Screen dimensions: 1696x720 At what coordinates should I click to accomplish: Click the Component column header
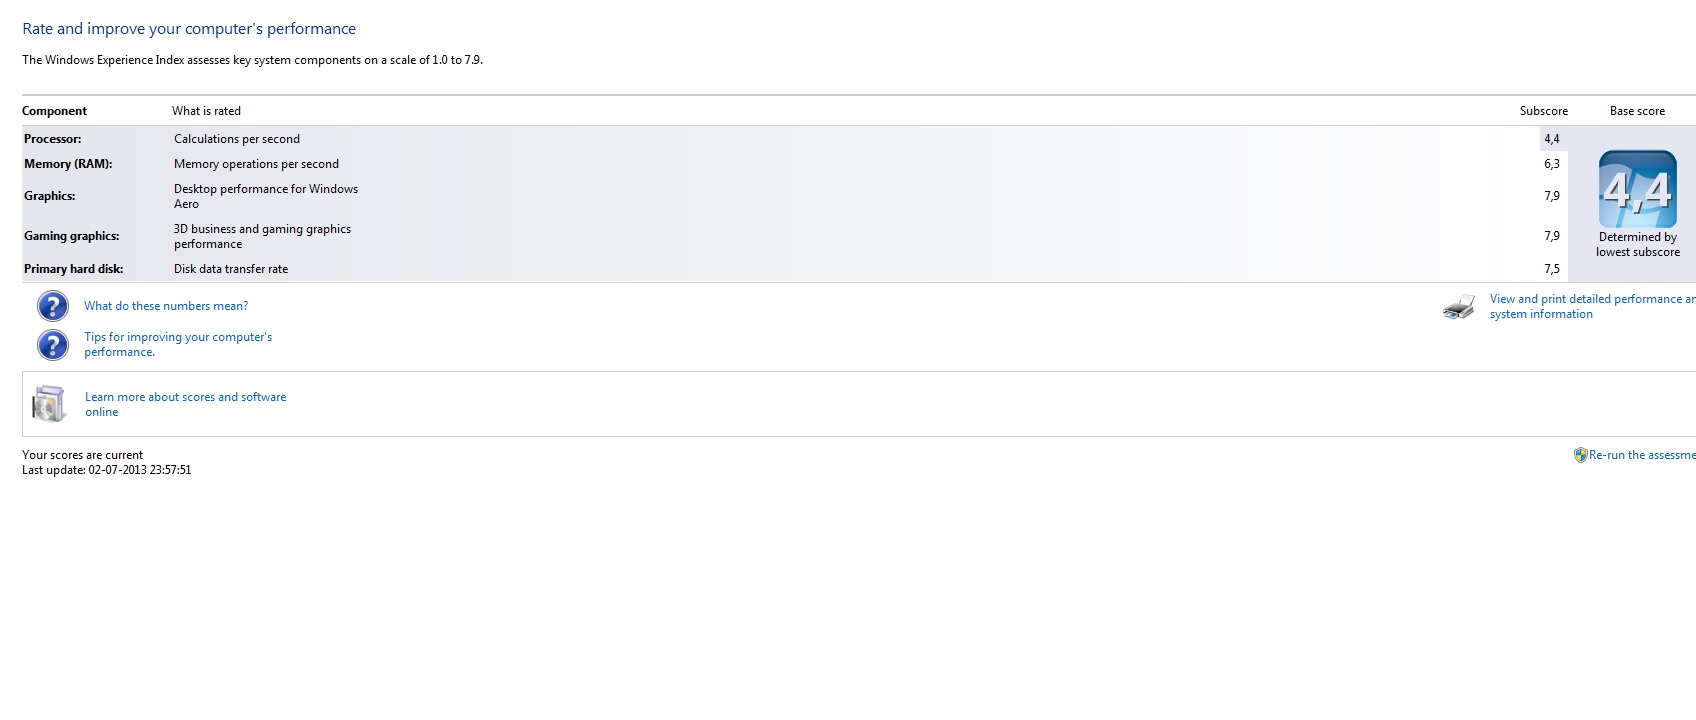click(54, 111)
